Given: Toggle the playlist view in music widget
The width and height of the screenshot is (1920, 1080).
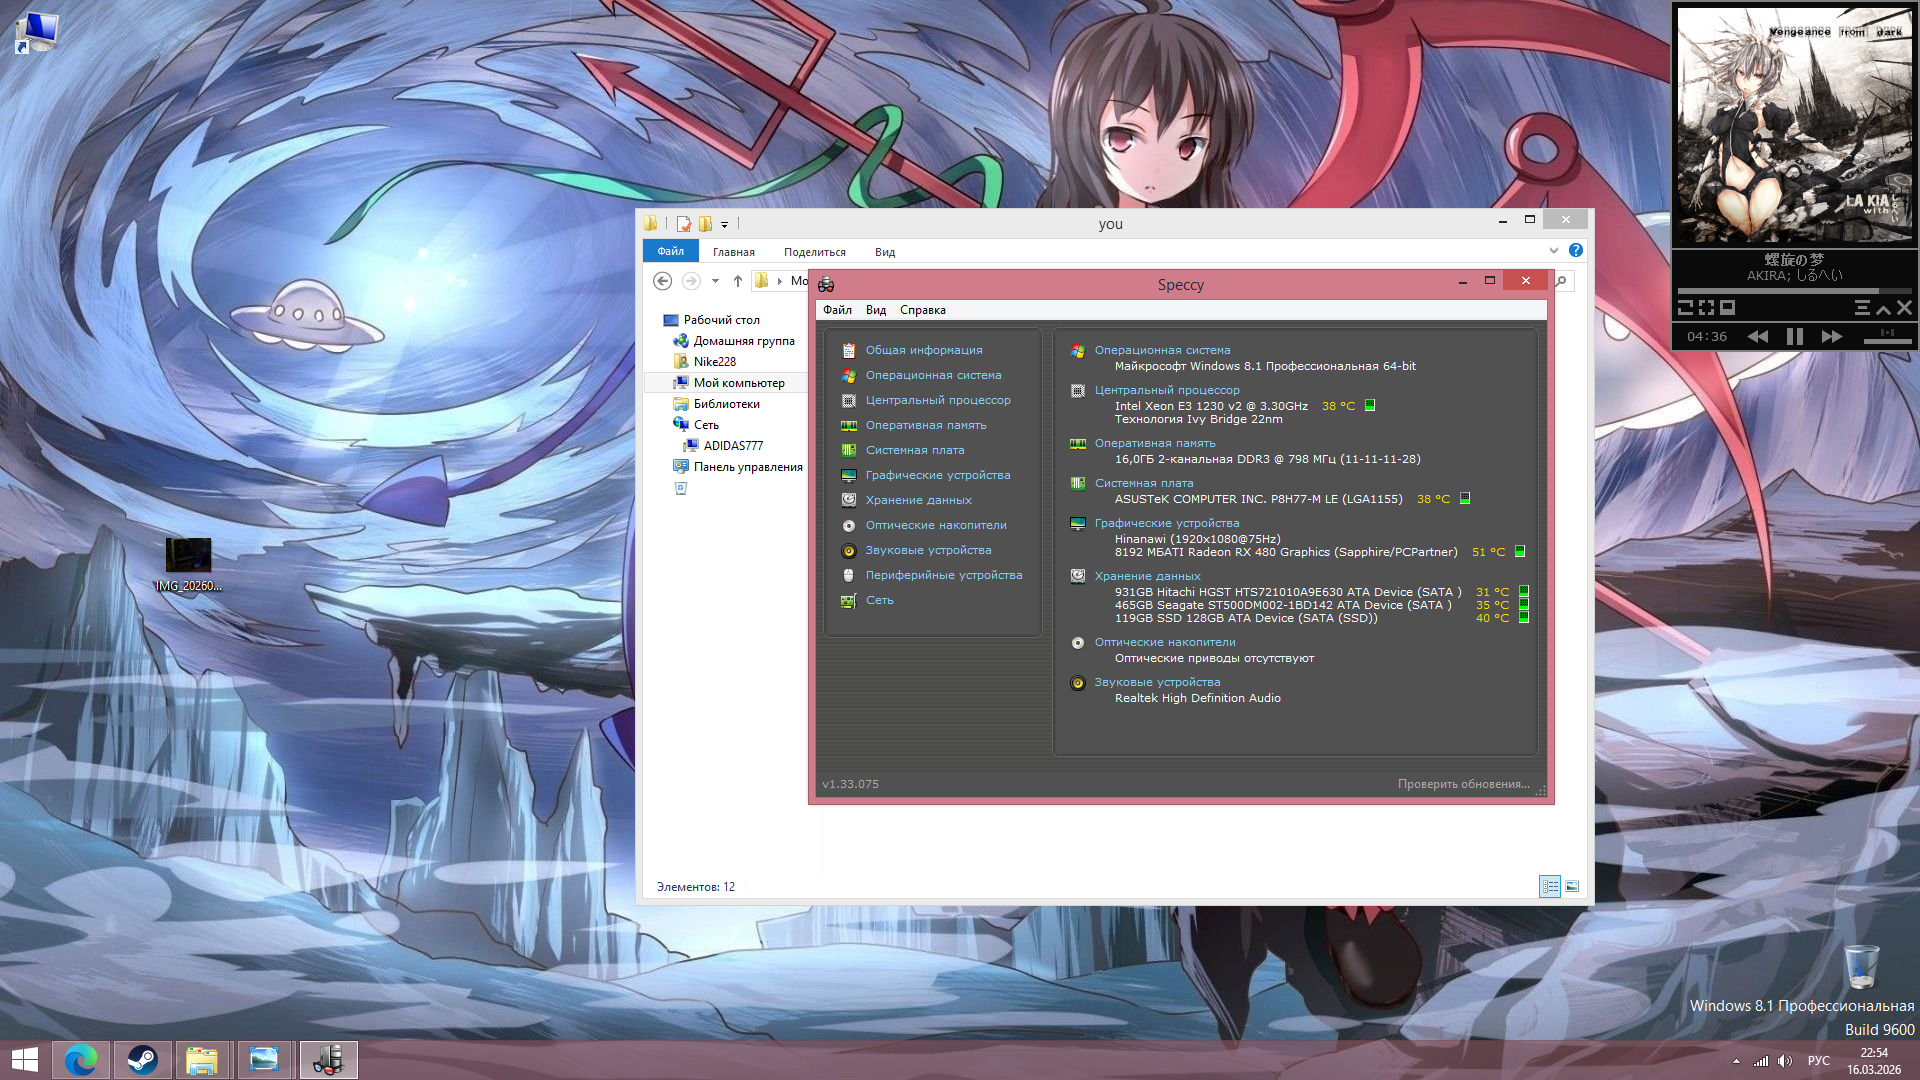Looking at the screenshot, I should (1862, 308).
